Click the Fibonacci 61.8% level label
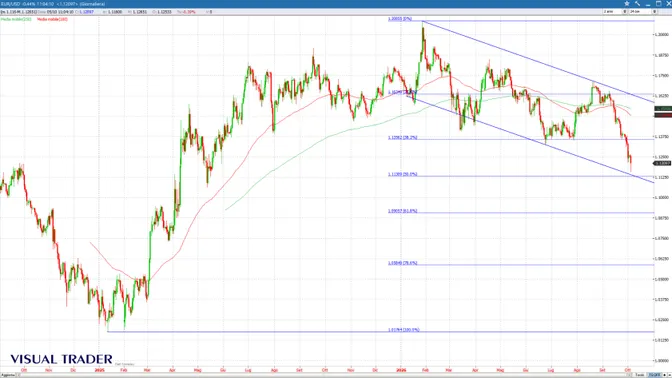The height and width of the screenshot is (378, 672). coord(402,211)
